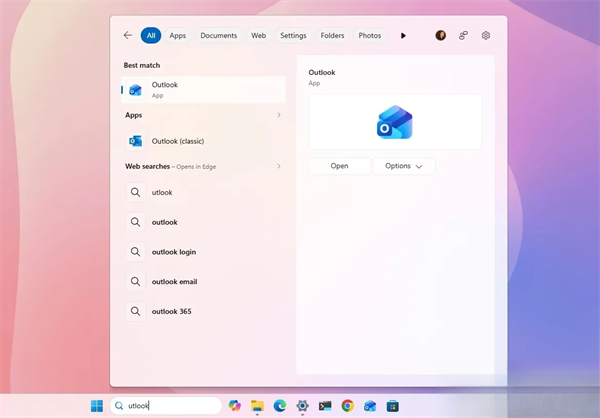Viewport: 600px width, 418px height.
Task: Click the search magnifier in taskbar box
Action: pyautogui.click(x=119, y=406)
